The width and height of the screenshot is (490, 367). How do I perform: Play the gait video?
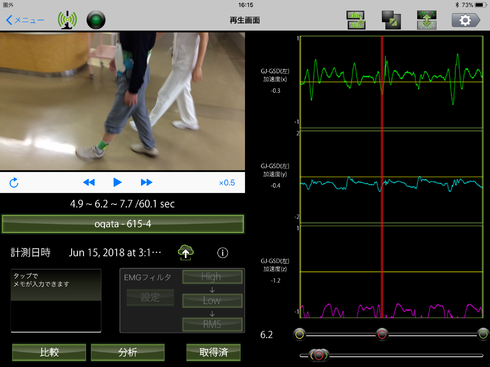click(x=117, y=182)
